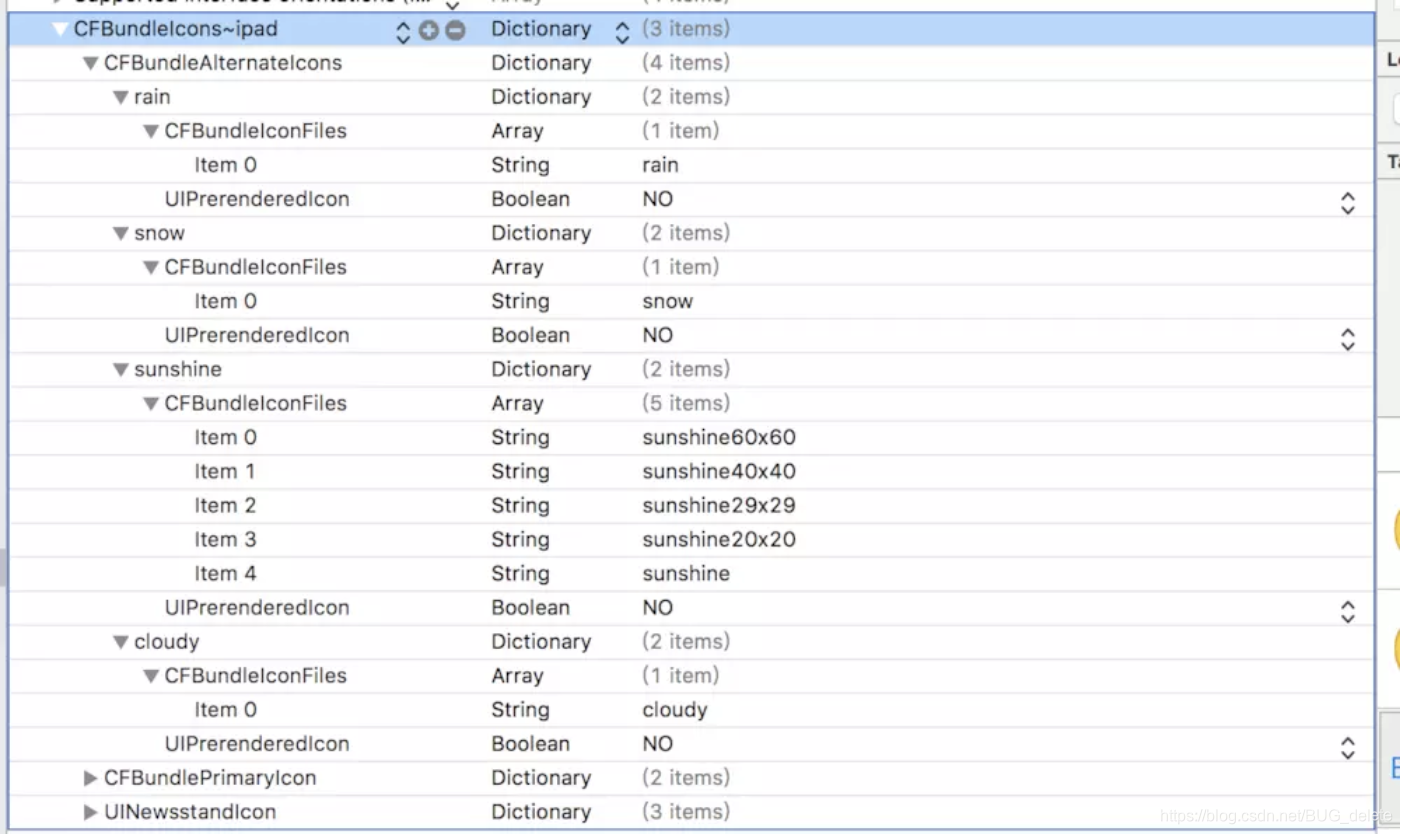Select the string value 'snow'
The image size is (1402, 834).
pyautogui.click(x=667, y=301)
